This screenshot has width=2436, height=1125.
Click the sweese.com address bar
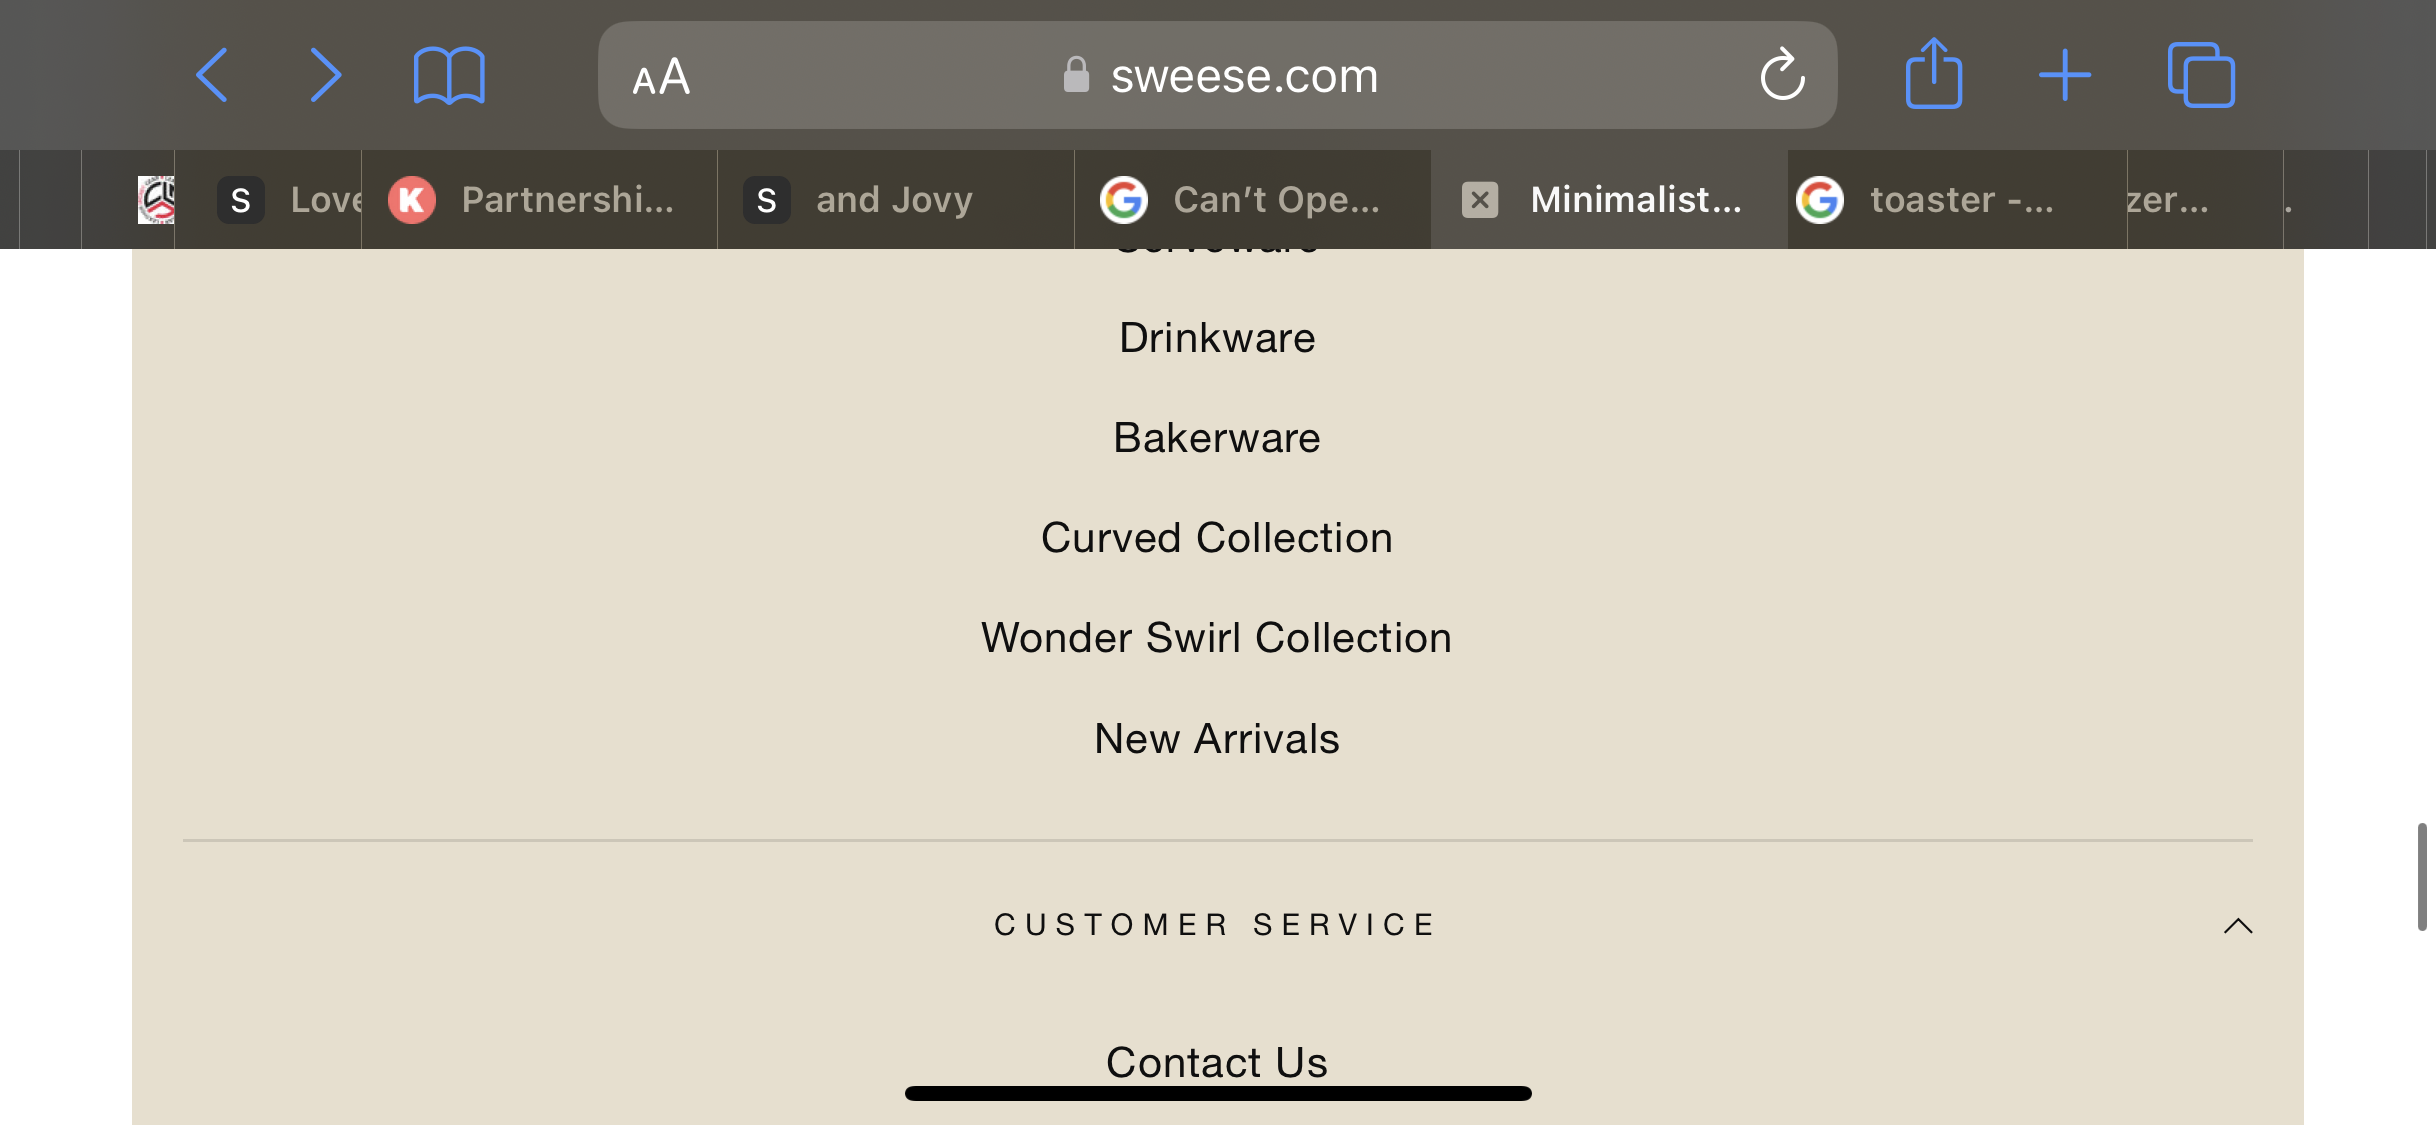(1217, 75)
